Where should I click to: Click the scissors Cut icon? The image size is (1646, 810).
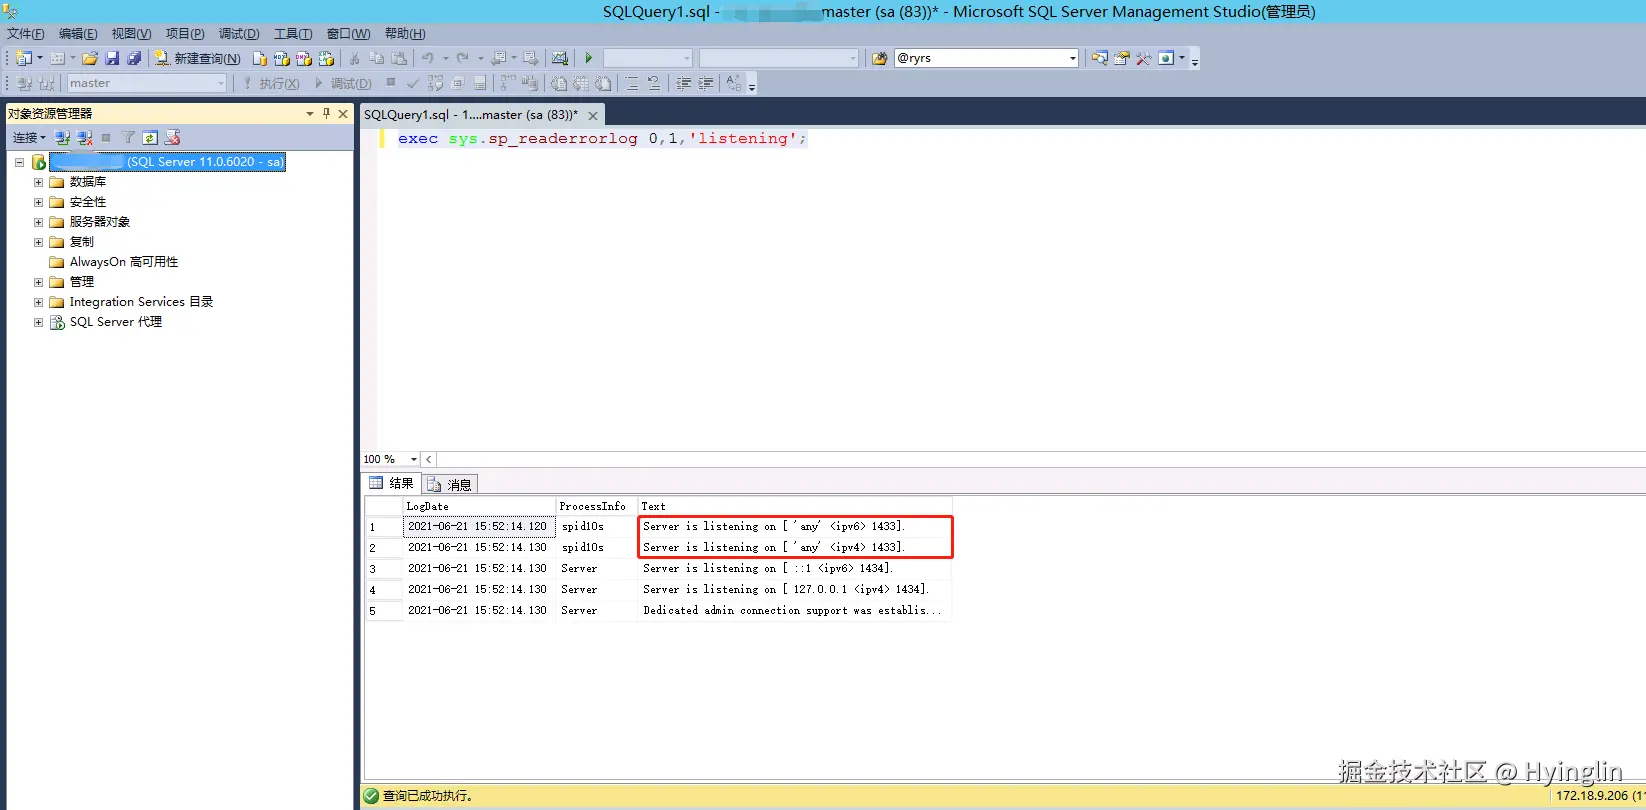[x=354, y=58]
